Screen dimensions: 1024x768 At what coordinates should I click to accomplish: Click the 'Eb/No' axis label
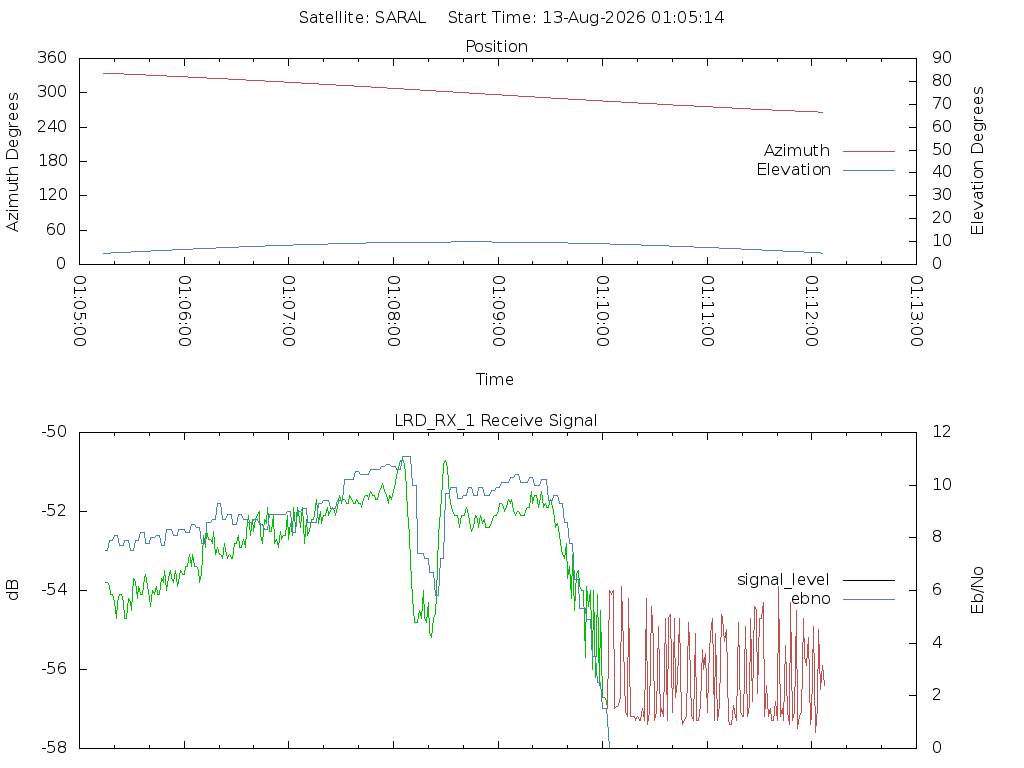pyautogui.click(x=977, y=590)
